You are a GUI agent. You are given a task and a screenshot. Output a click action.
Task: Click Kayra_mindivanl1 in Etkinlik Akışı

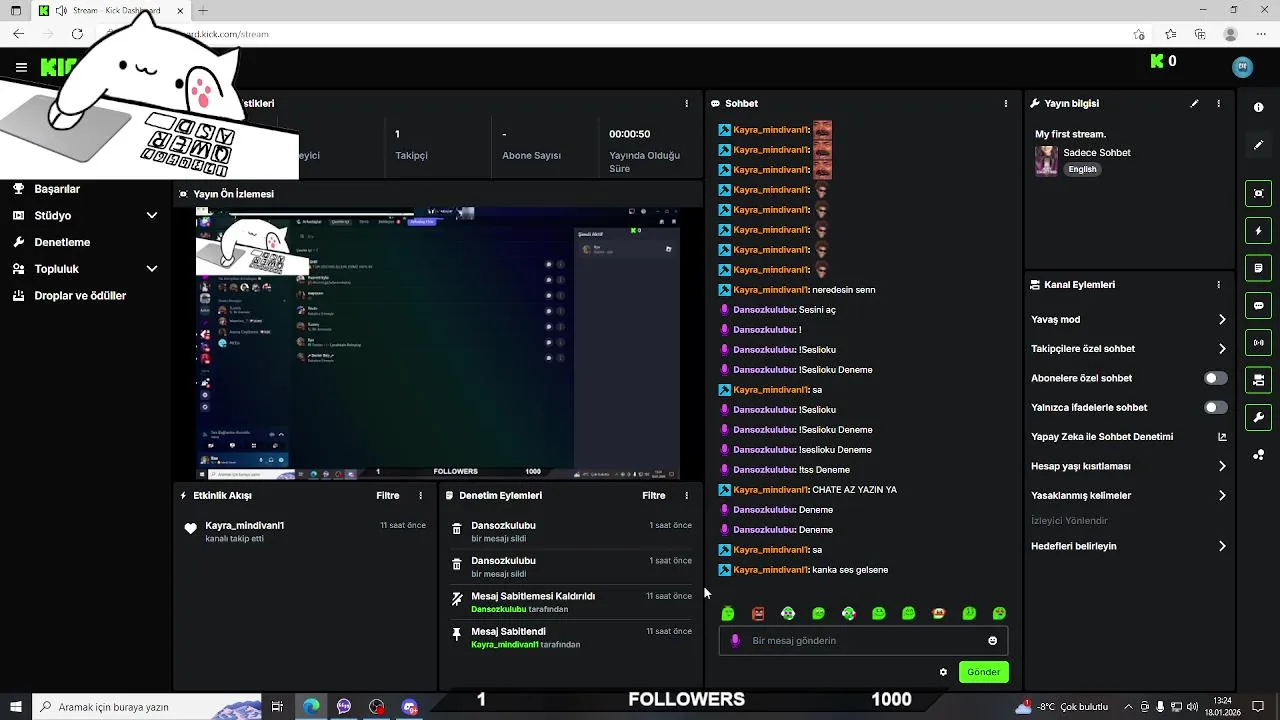click(x=245, y=525)
